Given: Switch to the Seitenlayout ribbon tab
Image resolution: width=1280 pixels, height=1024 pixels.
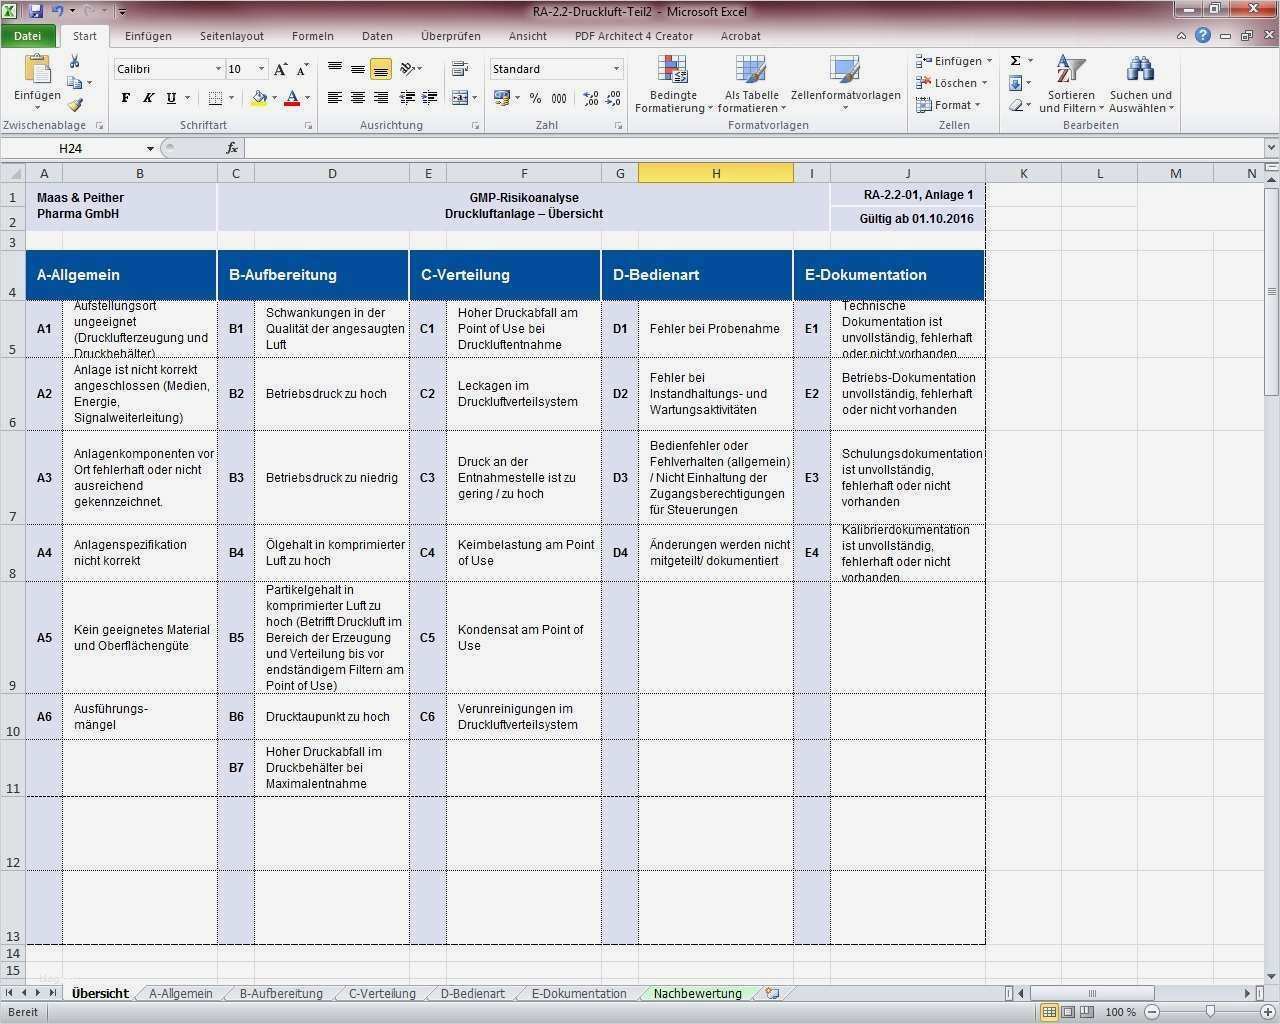Looking at the screenshot, I should tap(231, 36).
